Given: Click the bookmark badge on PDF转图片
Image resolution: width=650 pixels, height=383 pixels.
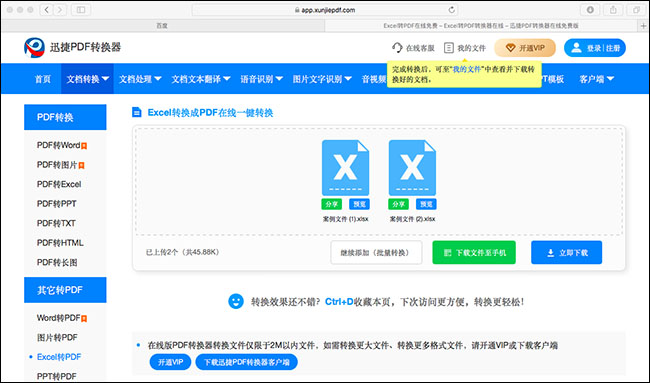Looking at the screenshot, I should point(81,165).
